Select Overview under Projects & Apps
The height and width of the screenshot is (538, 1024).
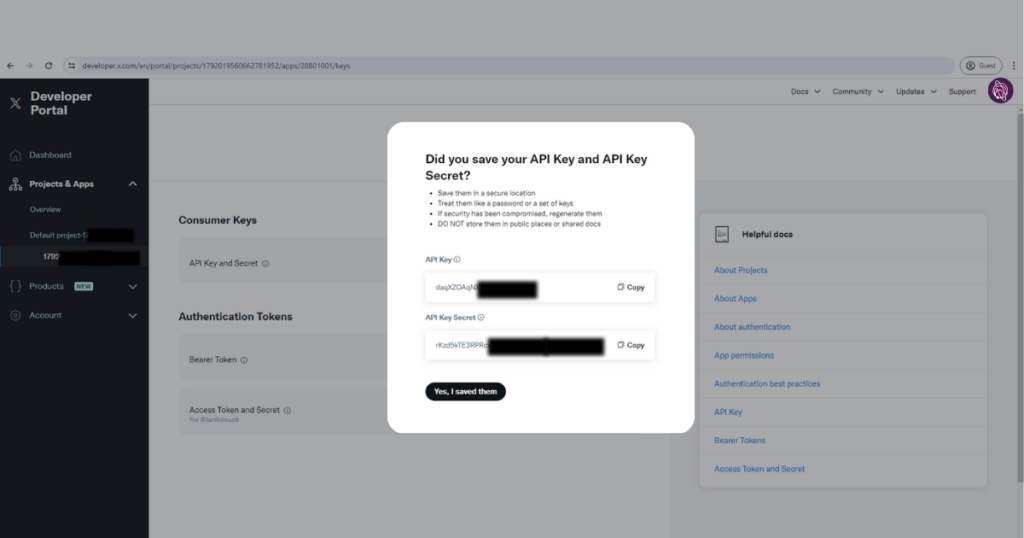coord(45,210)
